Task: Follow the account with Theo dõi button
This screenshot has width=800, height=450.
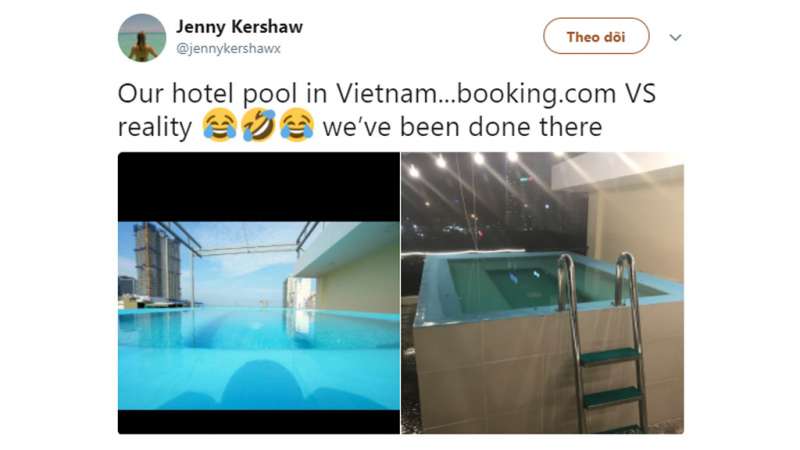Action: tap(596, 36)
